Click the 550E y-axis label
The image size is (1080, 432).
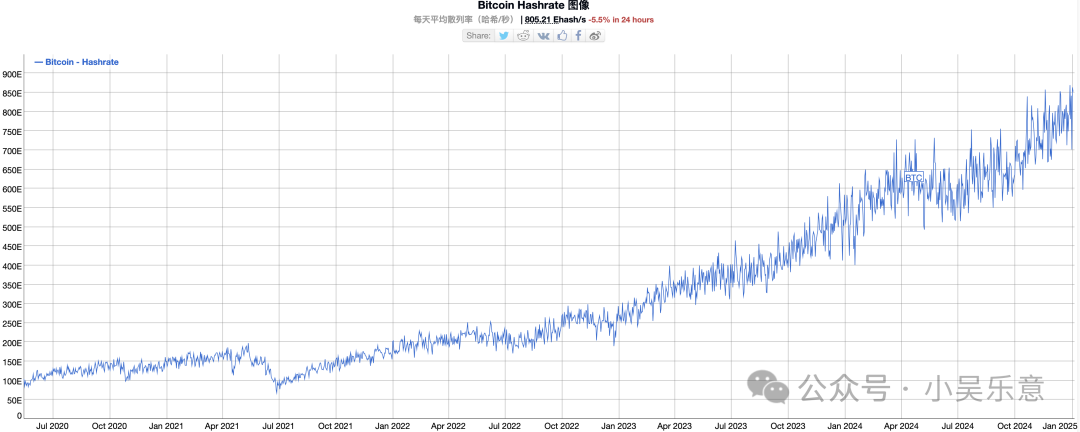pos(12,207)
